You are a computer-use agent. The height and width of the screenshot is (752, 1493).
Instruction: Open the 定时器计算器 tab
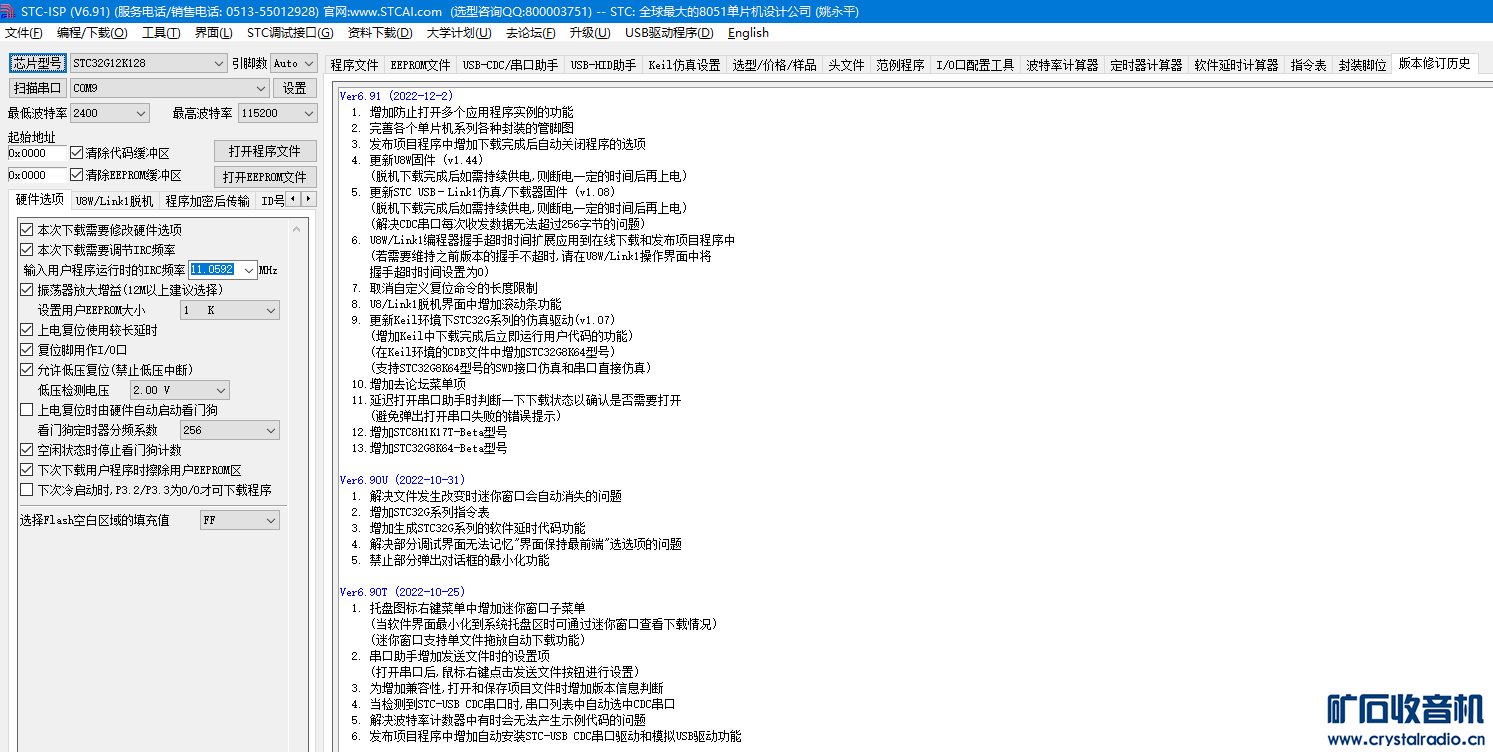[x=1146, y=65]
